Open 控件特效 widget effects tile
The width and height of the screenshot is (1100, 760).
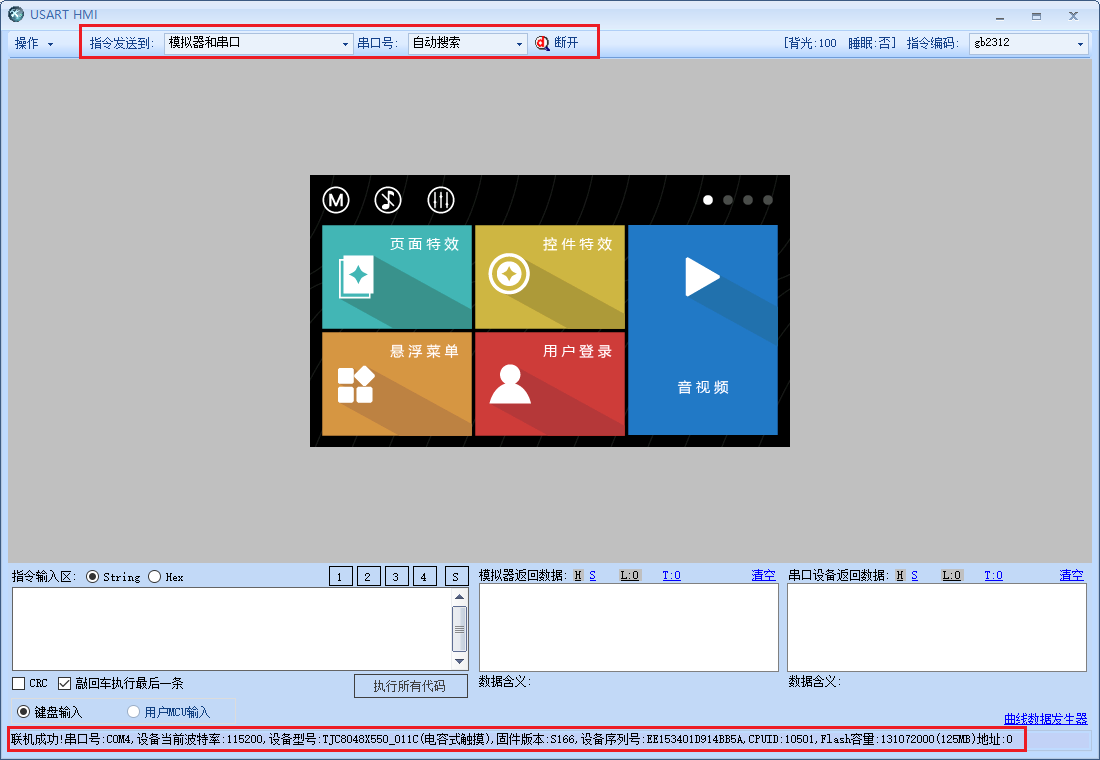549,277
